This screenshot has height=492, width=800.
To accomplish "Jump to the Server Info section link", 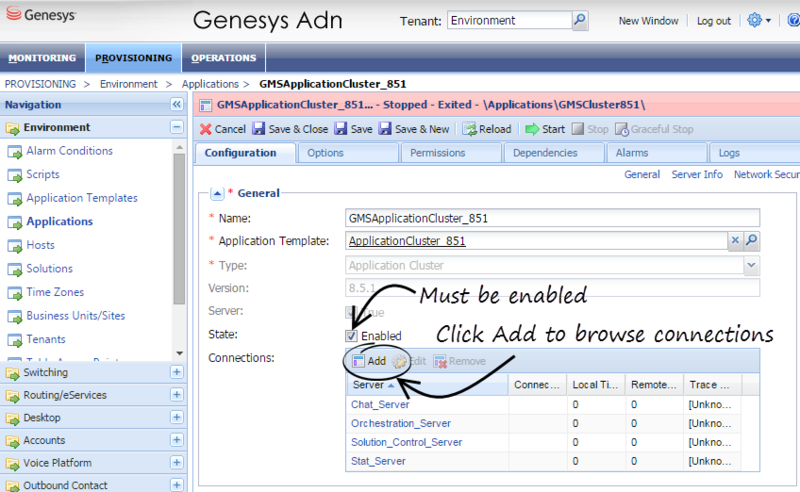I will tap(697, 175).
